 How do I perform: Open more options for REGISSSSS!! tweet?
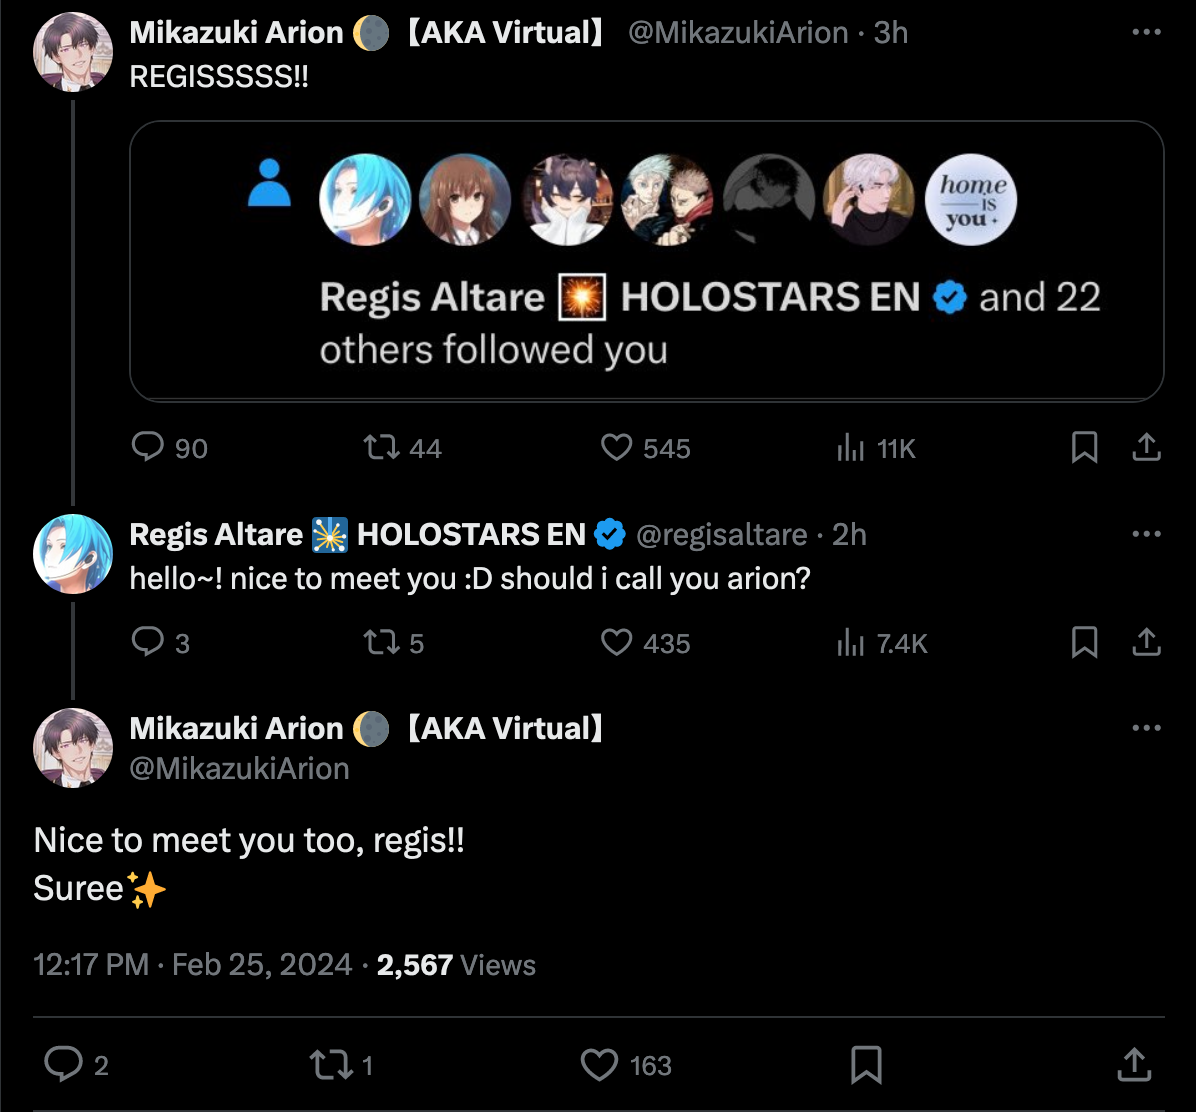tap(1146, 32)
